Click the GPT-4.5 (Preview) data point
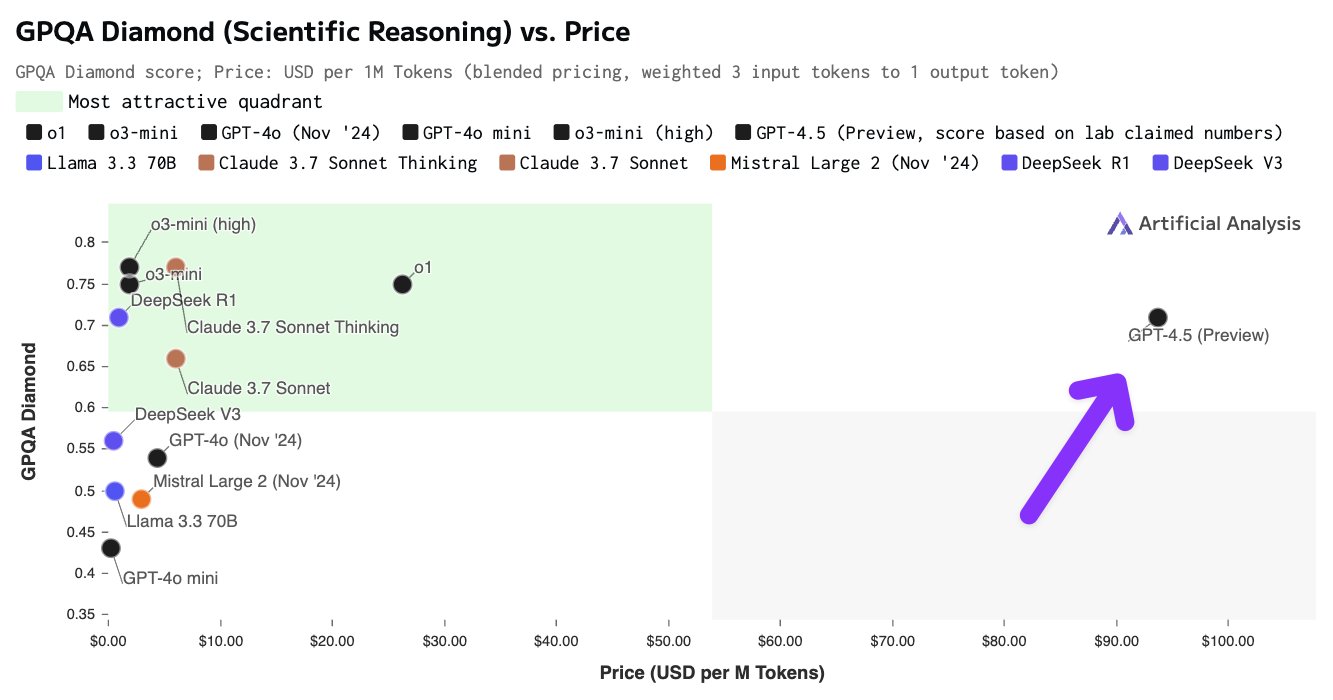The height and width of the screenshot is (700, 1333). [x=1158, y=318]
